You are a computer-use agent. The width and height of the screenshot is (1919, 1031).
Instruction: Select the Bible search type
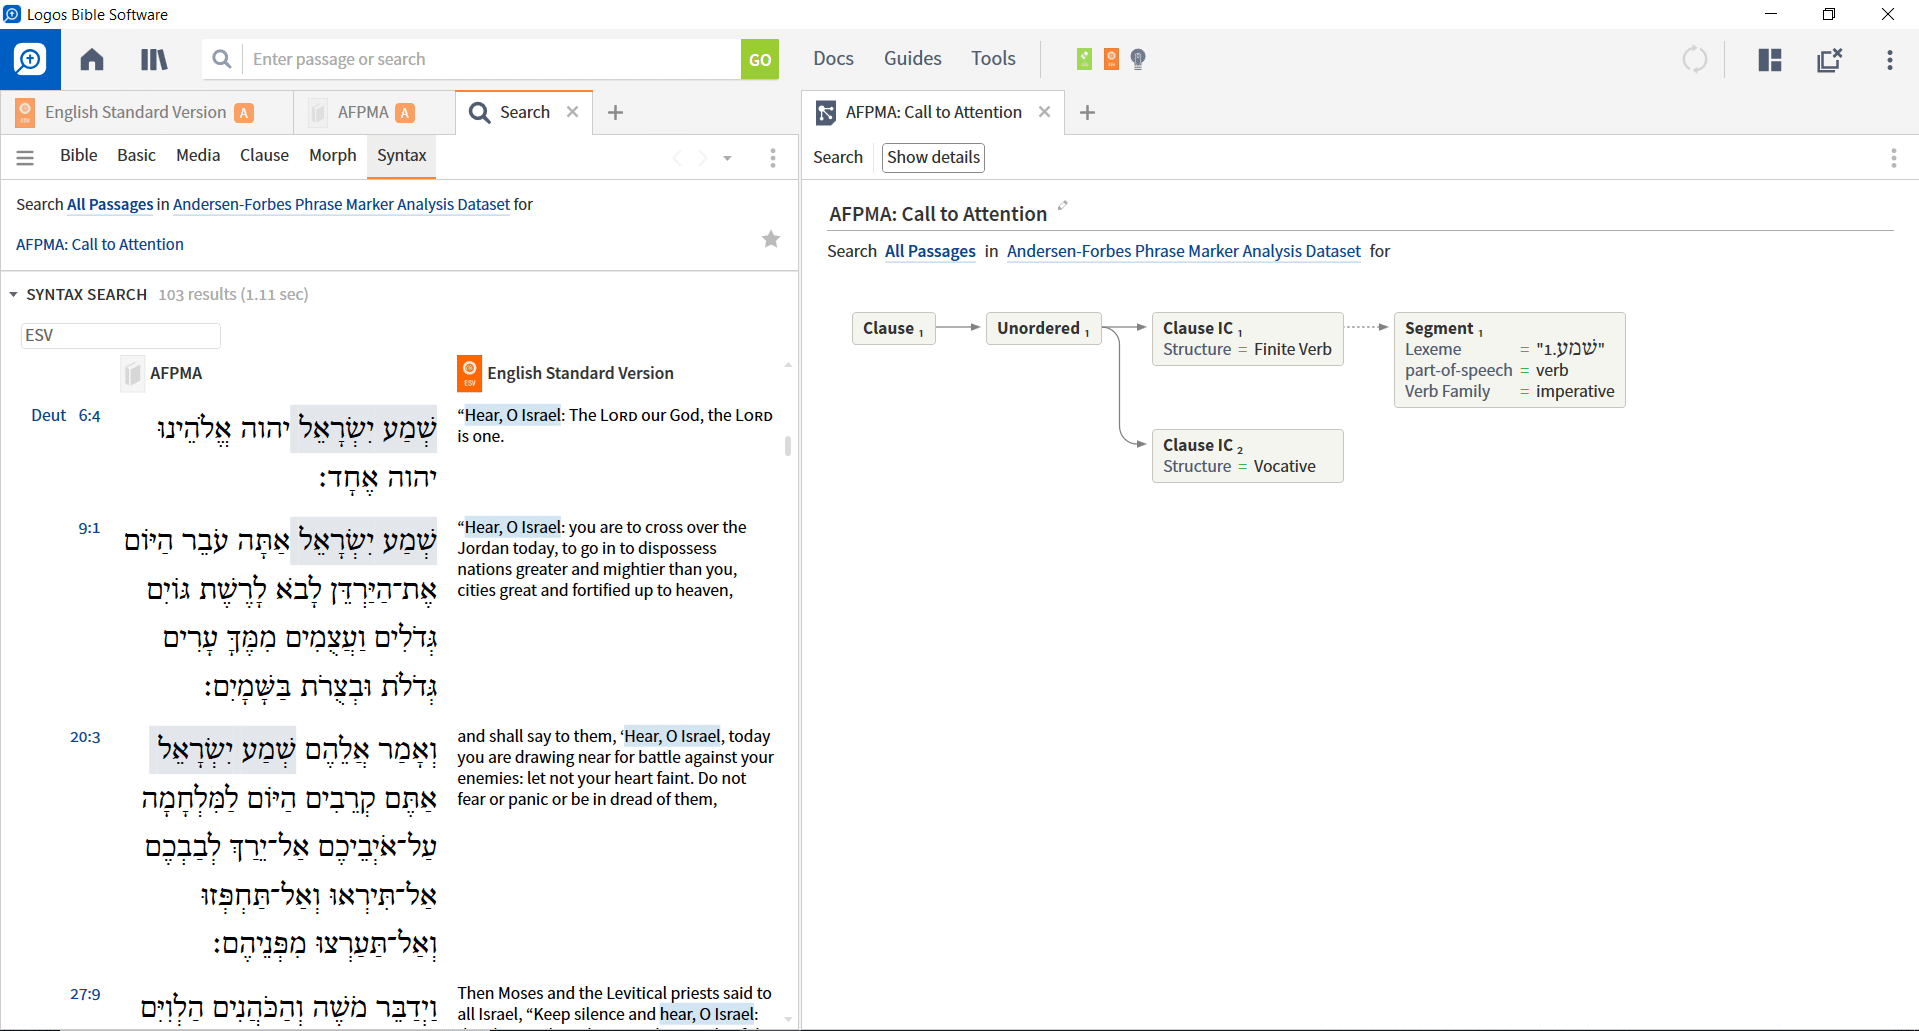[79, 155]
